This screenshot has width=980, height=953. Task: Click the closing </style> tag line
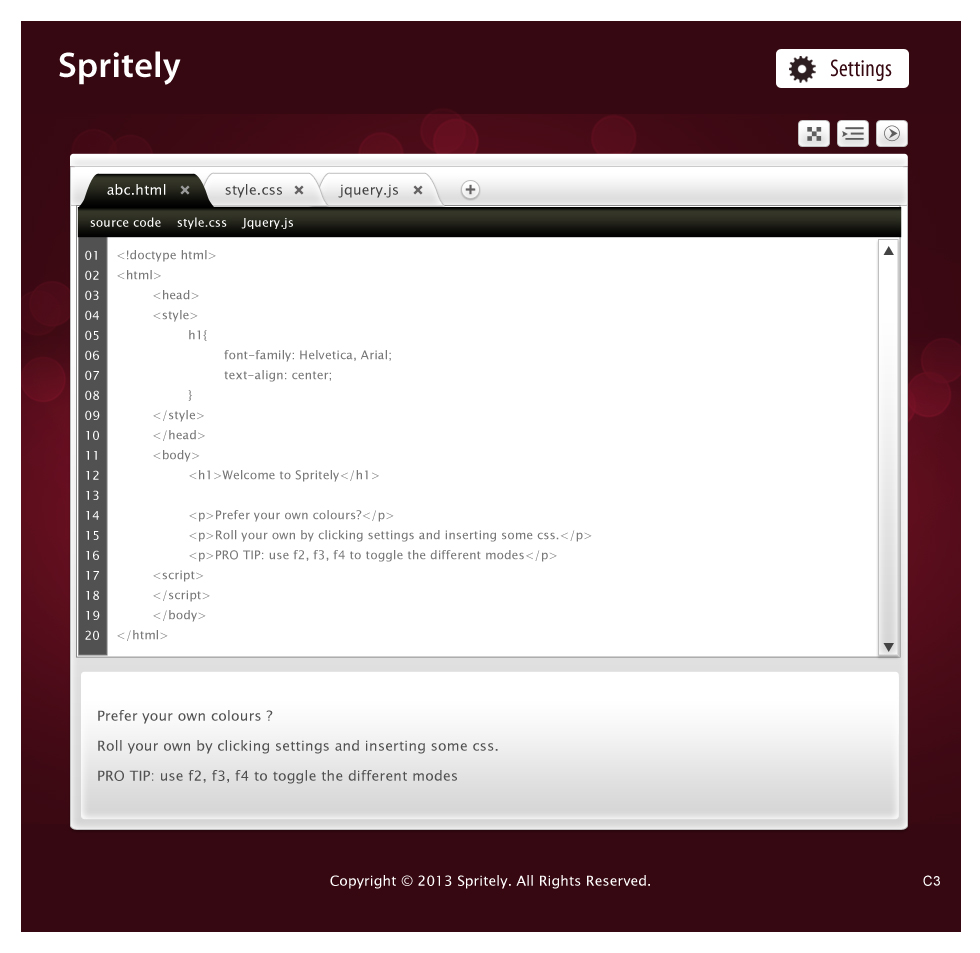click(178, 416)
